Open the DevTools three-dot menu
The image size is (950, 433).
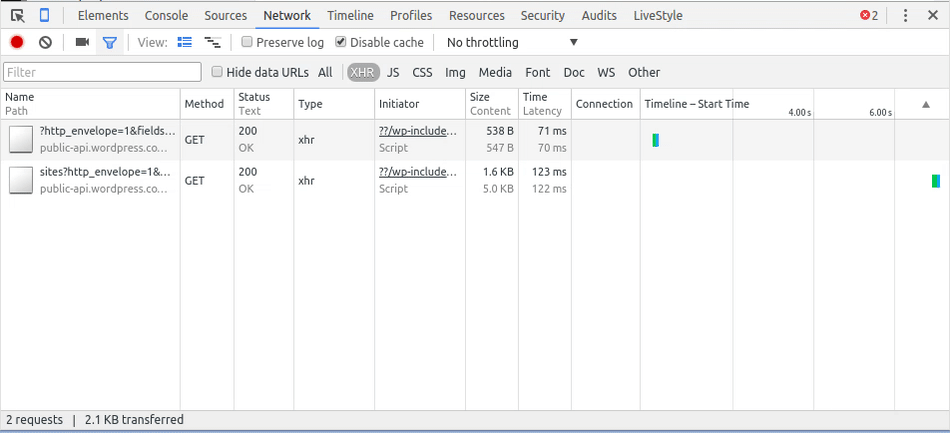pos(905,15)
